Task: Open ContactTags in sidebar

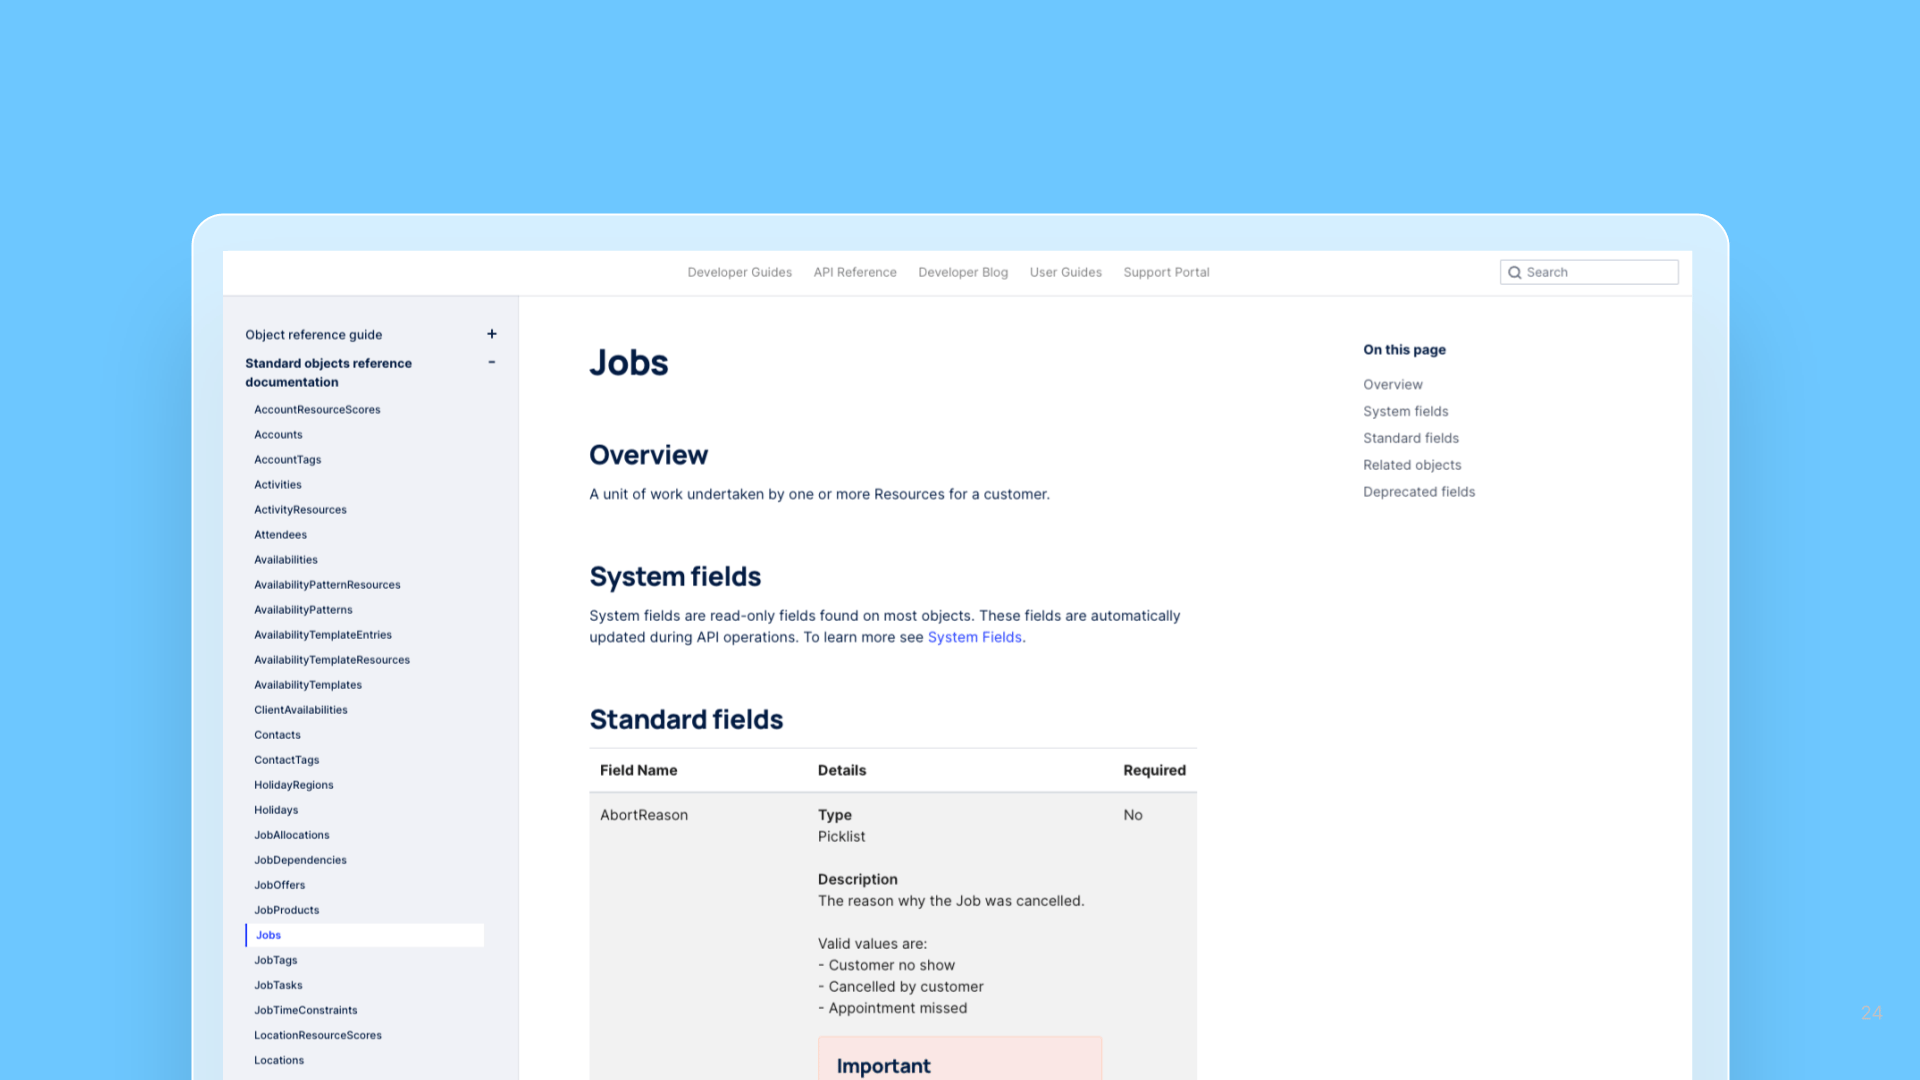Action: (x=286, y=760)
